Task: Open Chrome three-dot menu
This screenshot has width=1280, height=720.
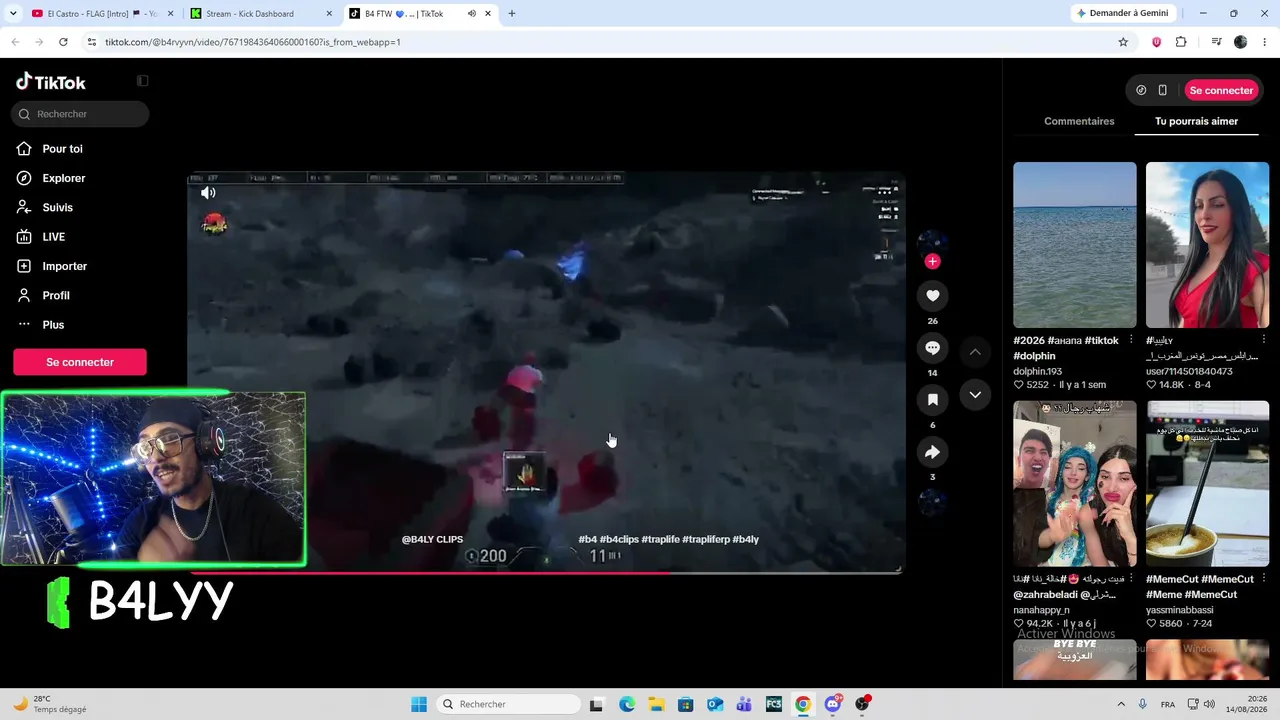Action: (1264, 42)
